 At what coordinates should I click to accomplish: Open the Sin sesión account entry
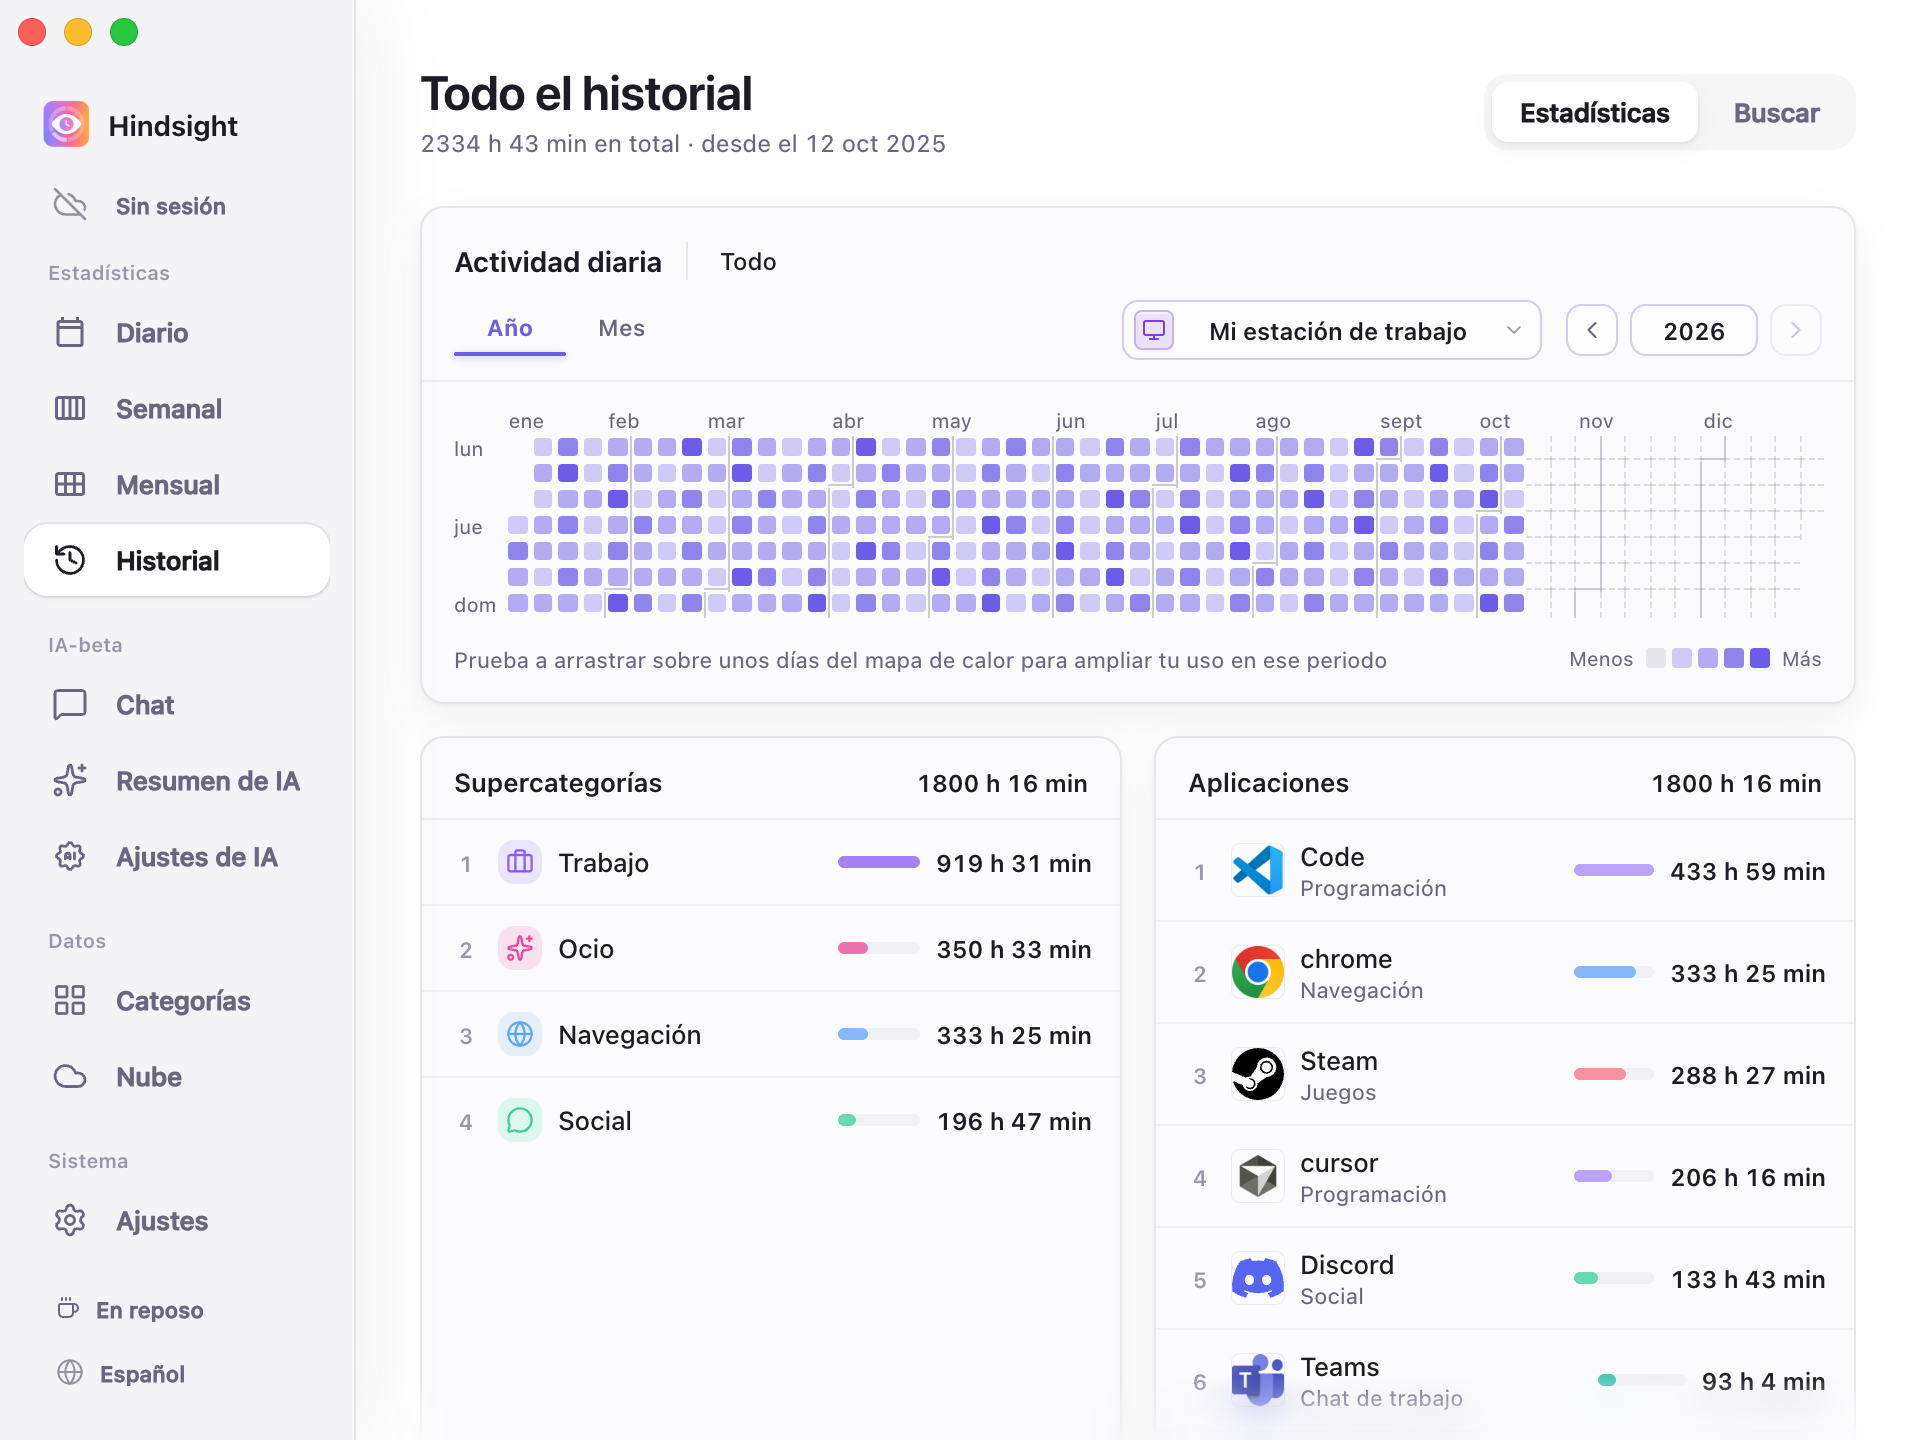click(140, 206)
